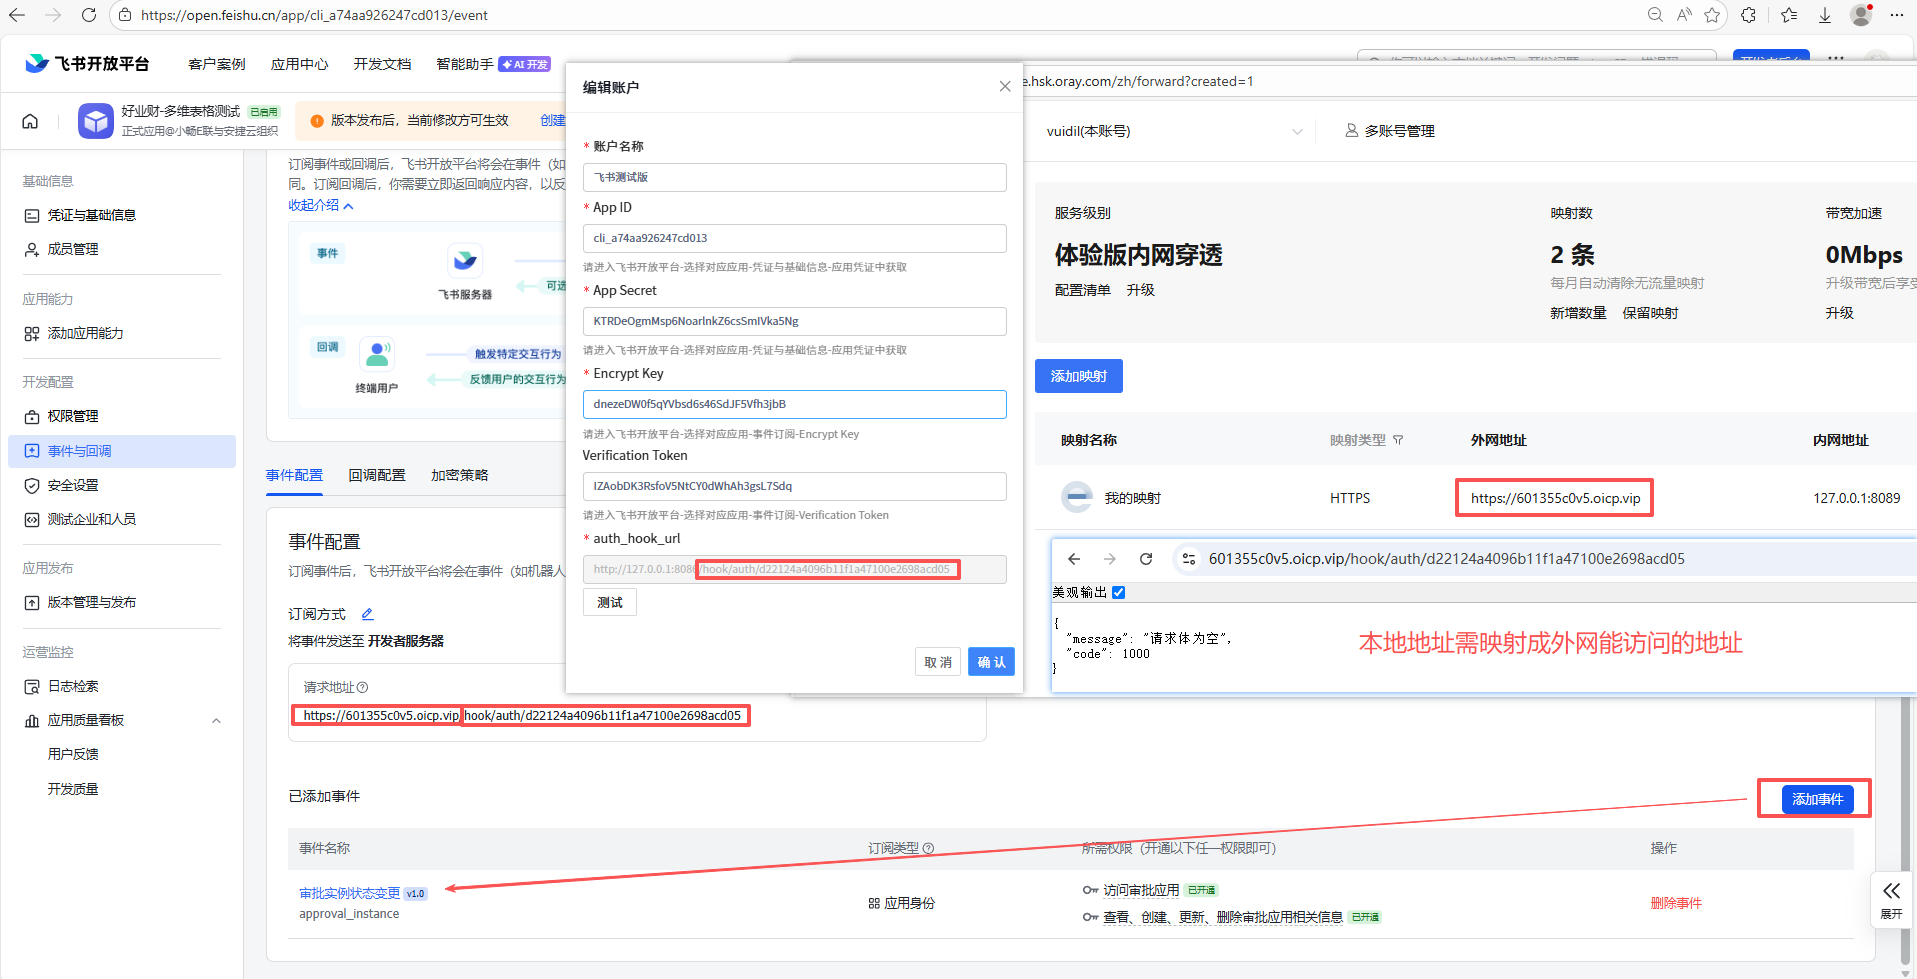The width and height of the screenshot is (1917, 979).
Task: Click the browser refresh icon
Action: point(89,15)
